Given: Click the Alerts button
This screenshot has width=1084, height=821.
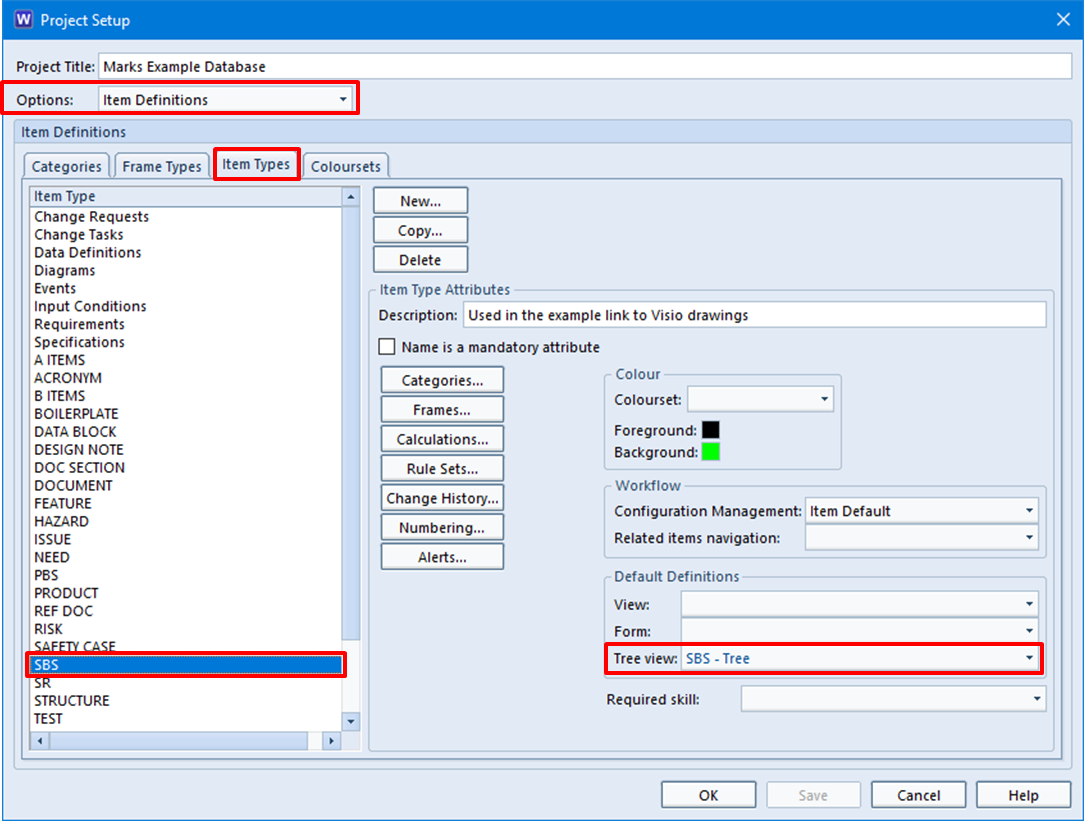Looking at the screenshot, I should (442, 557).
